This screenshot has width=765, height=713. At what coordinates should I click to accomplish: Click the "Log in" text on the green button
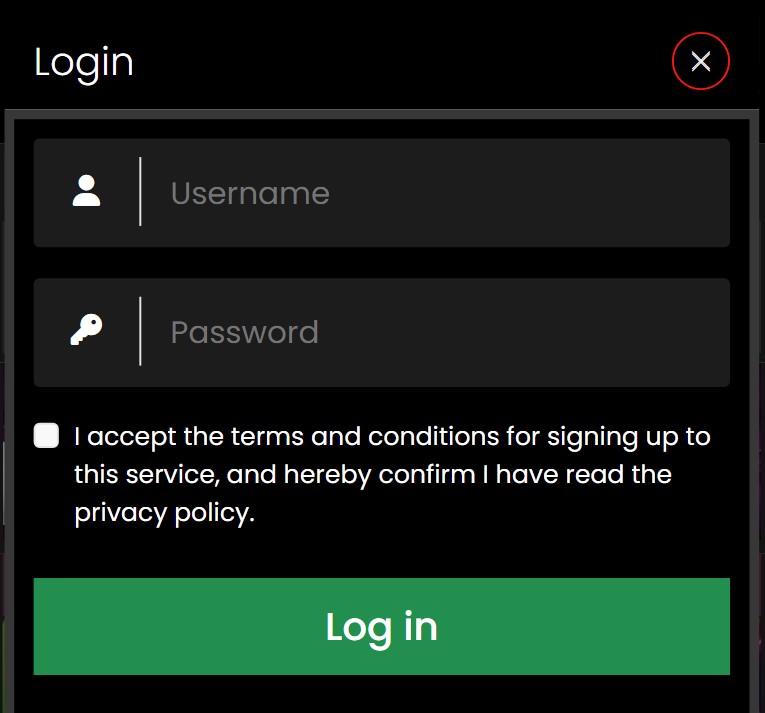point(382,628)
